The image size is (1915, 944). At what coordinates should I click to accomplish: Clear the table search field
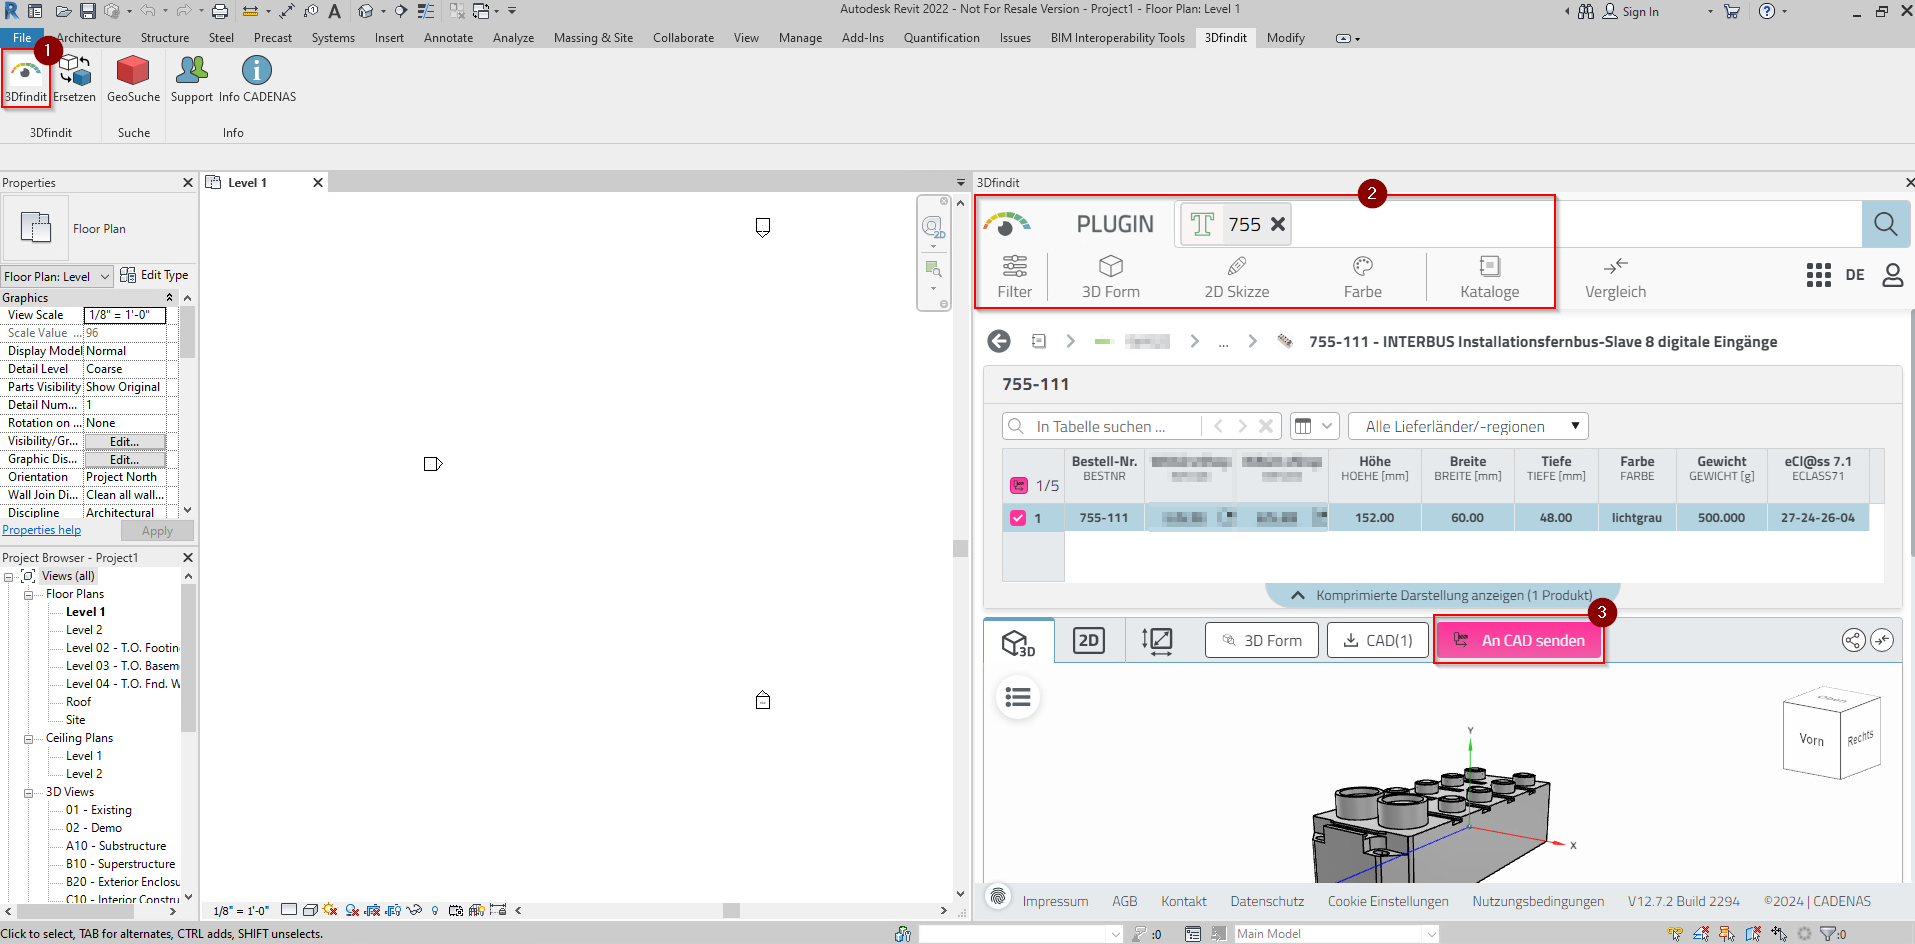1266,426
